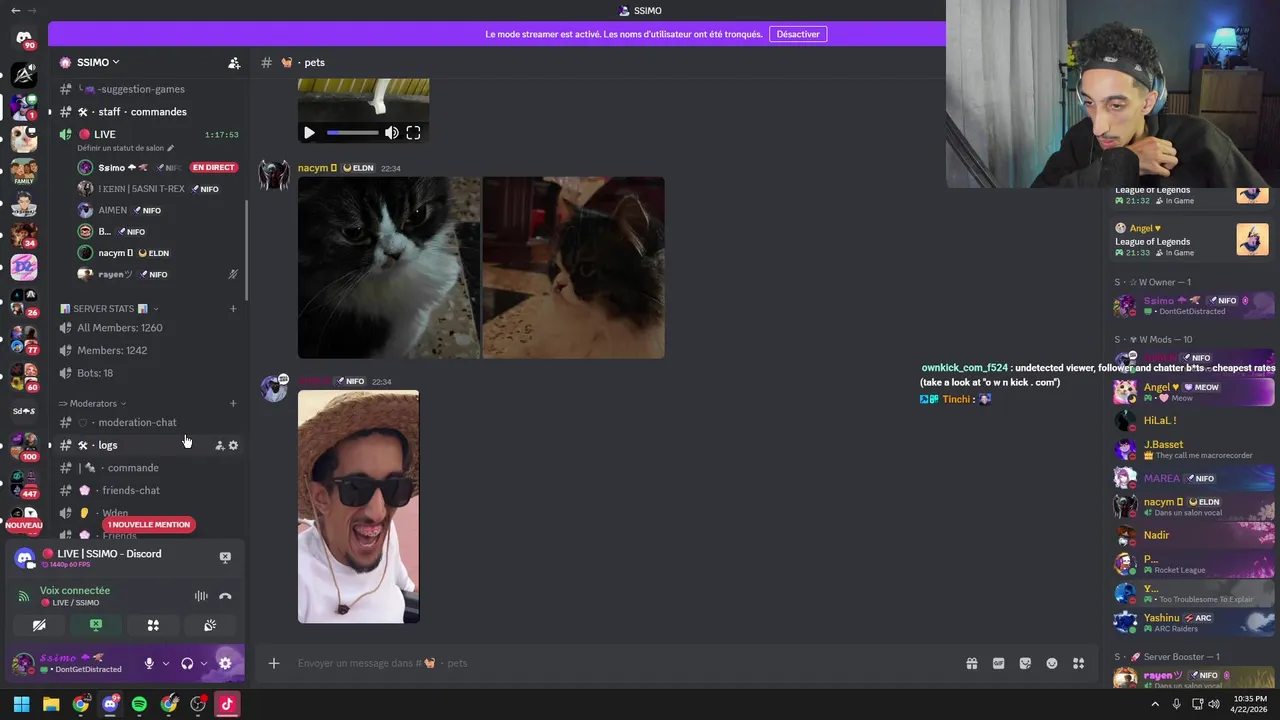The width and height of the screenshot is (1280, 720).
Task: Click NOUVEAU badge in server list
Action: [x=24, y=525]
